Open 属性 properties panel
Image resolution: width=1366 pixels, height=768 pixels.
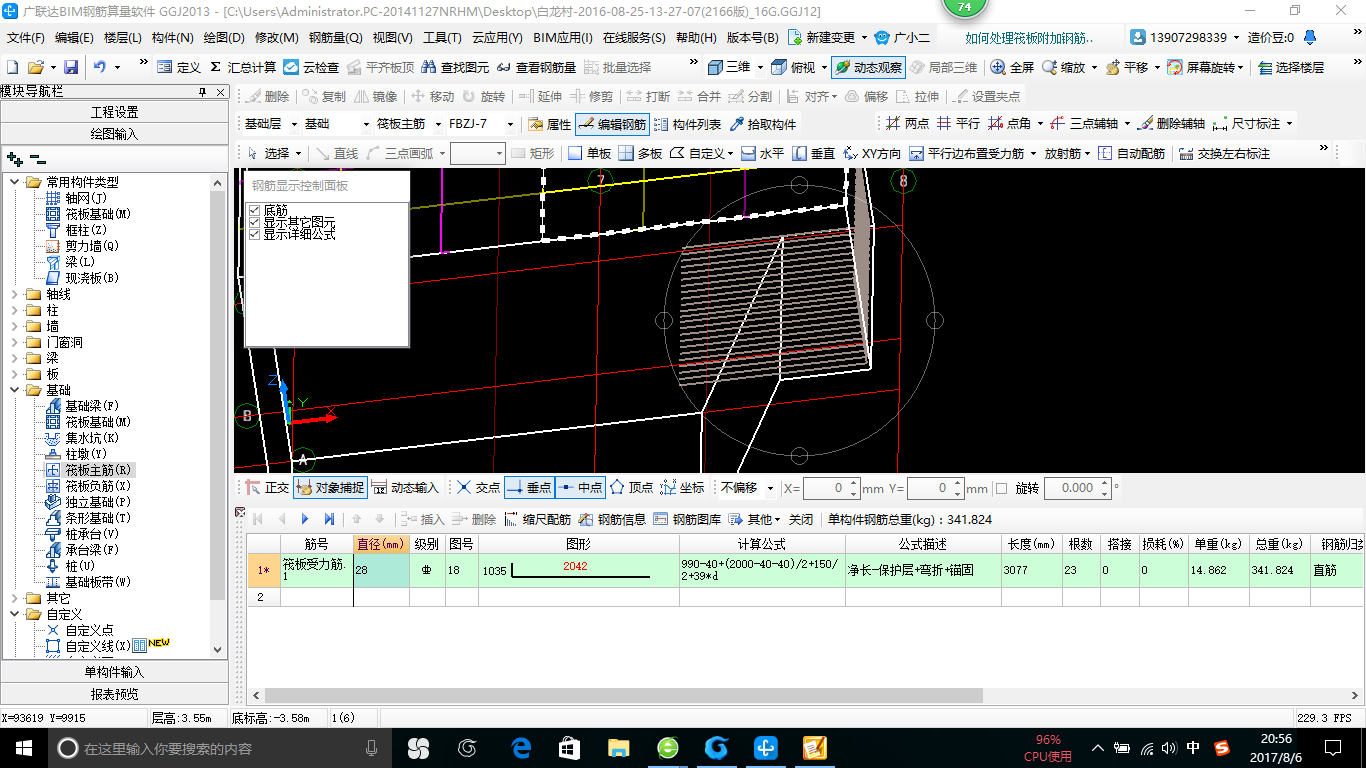pyautogui.click(x=549, y=124)
